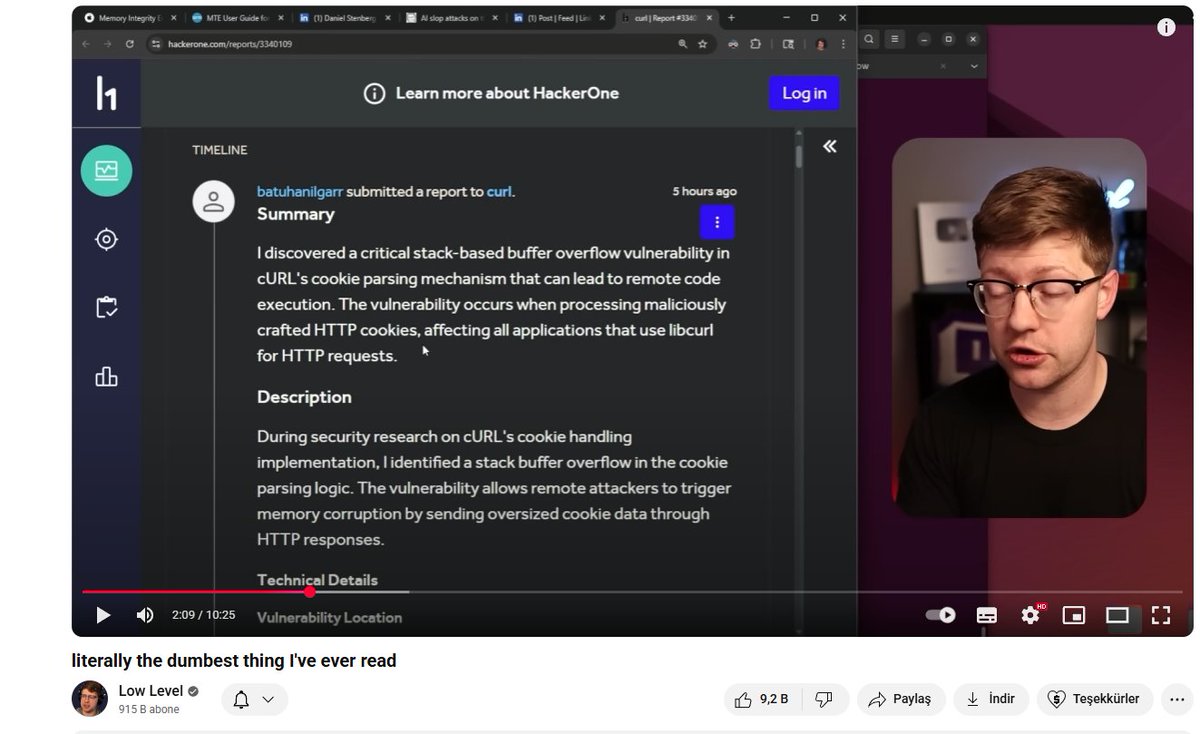Select Memory Integrity browser tab in video

(x=128, y=18)
